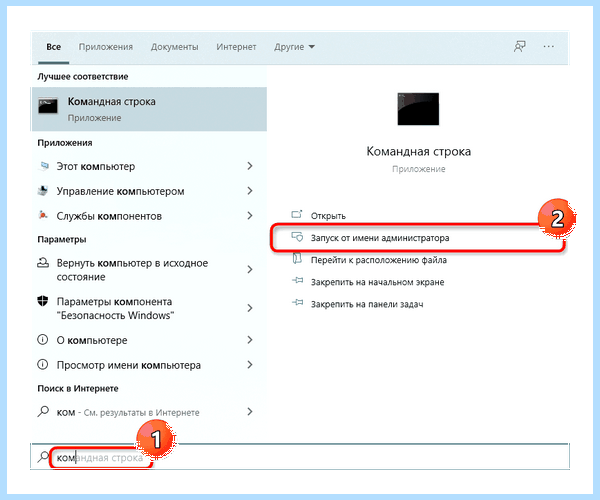Open the Другие dropdown filter
Image resolution: width=600 pixels, height=500 pixels.
point(294,47)
